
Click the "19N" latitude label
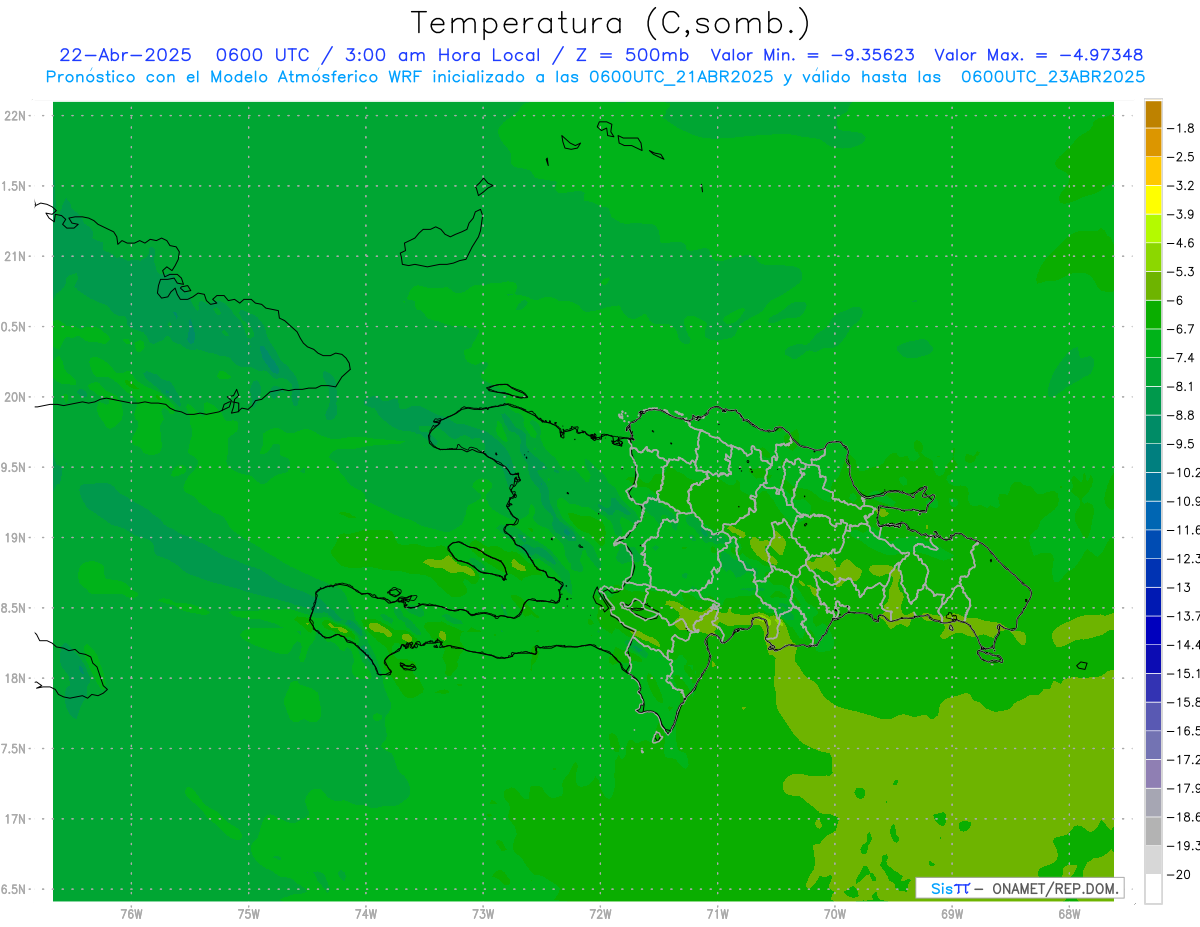pos(15,538)
